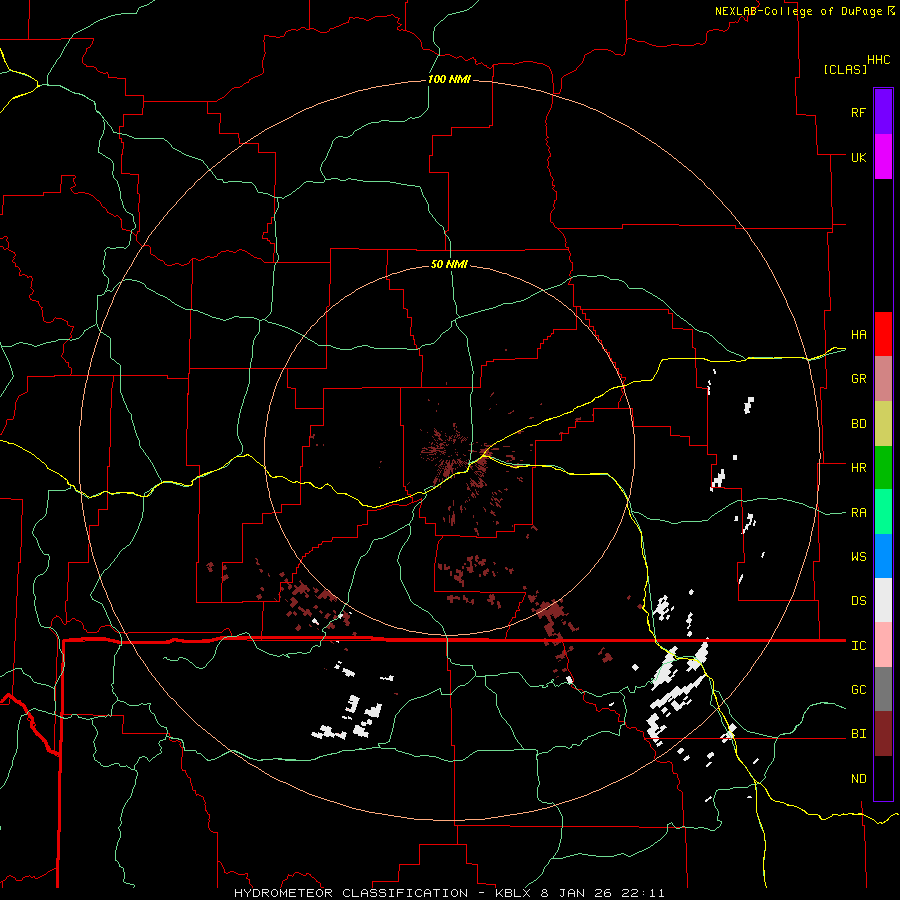This screenshot has height=900, width=900.
Task: Click the 100 NMI range ring label
Action: pos(449,79)
